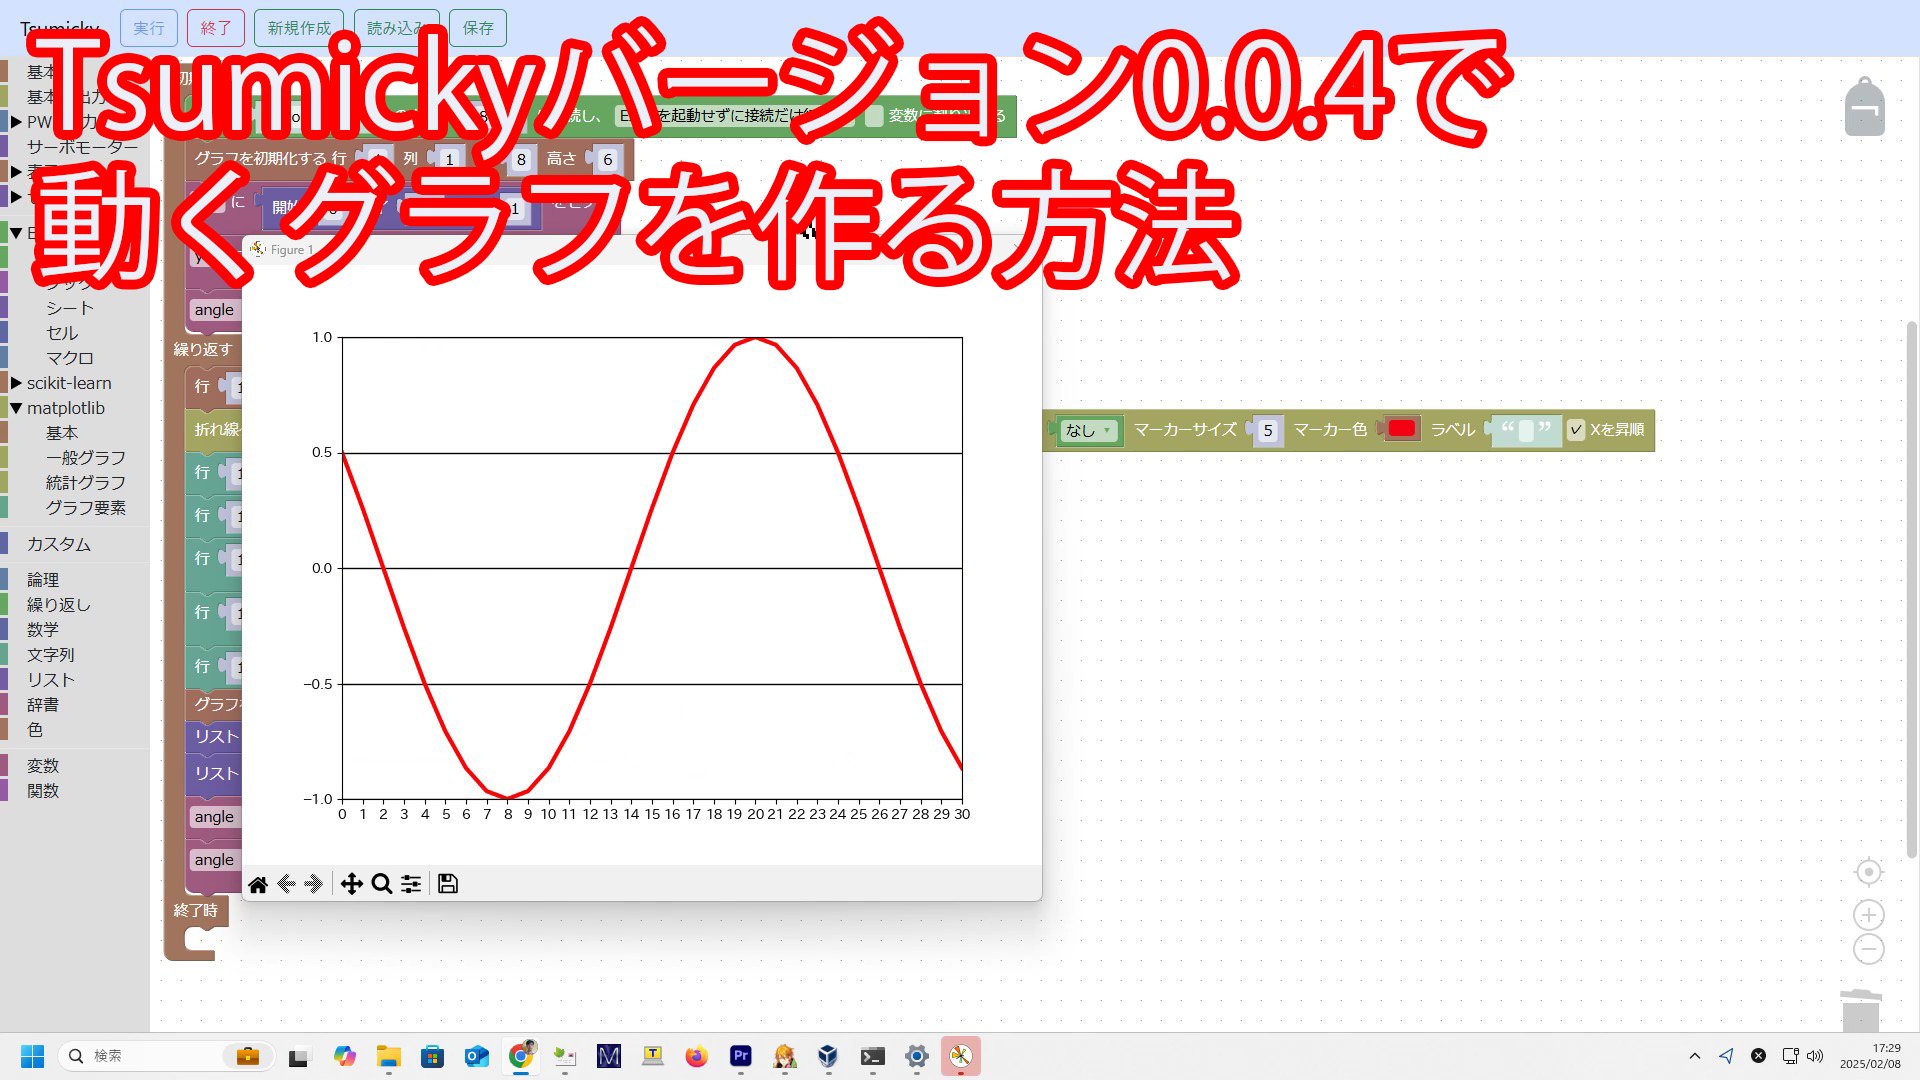The width and height of the screenshot is (1920, 1080).
Task: Open subplot configuration sliders in Figure 1
Action: (411, 884)
